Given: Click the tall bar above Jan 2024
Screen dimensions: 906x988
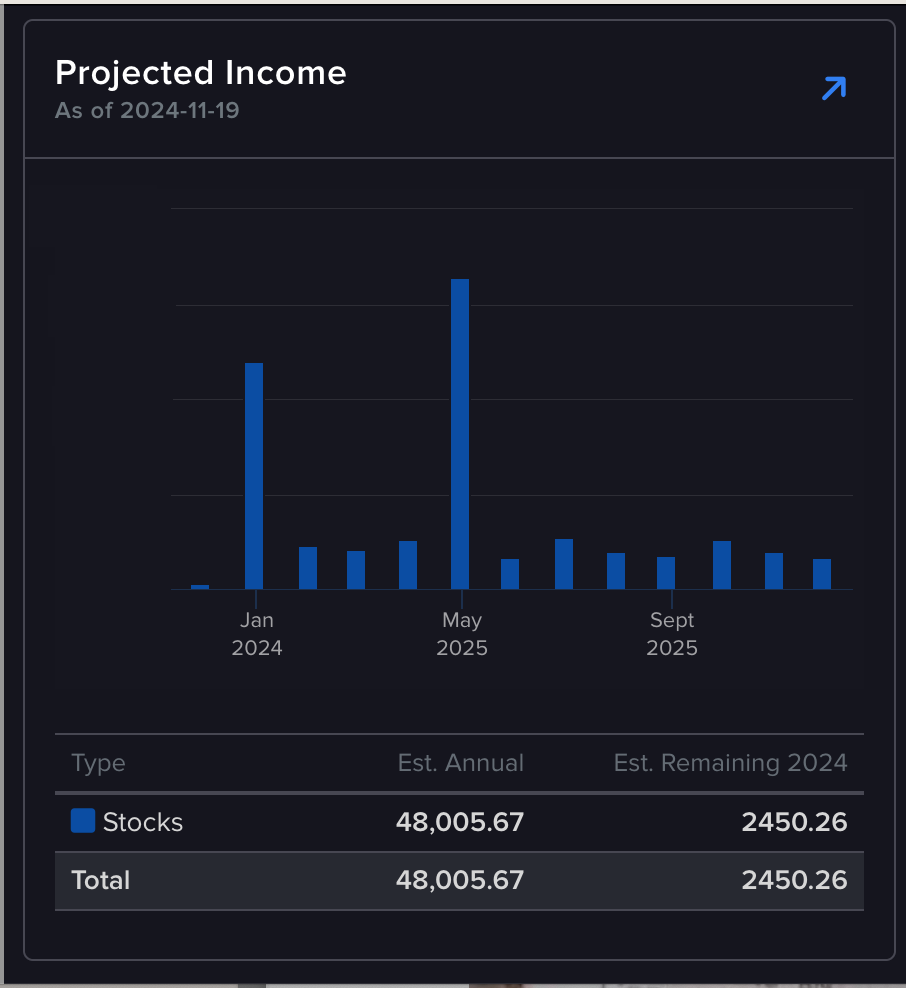Looking at the screenshot, I should [x=254, y=475].
